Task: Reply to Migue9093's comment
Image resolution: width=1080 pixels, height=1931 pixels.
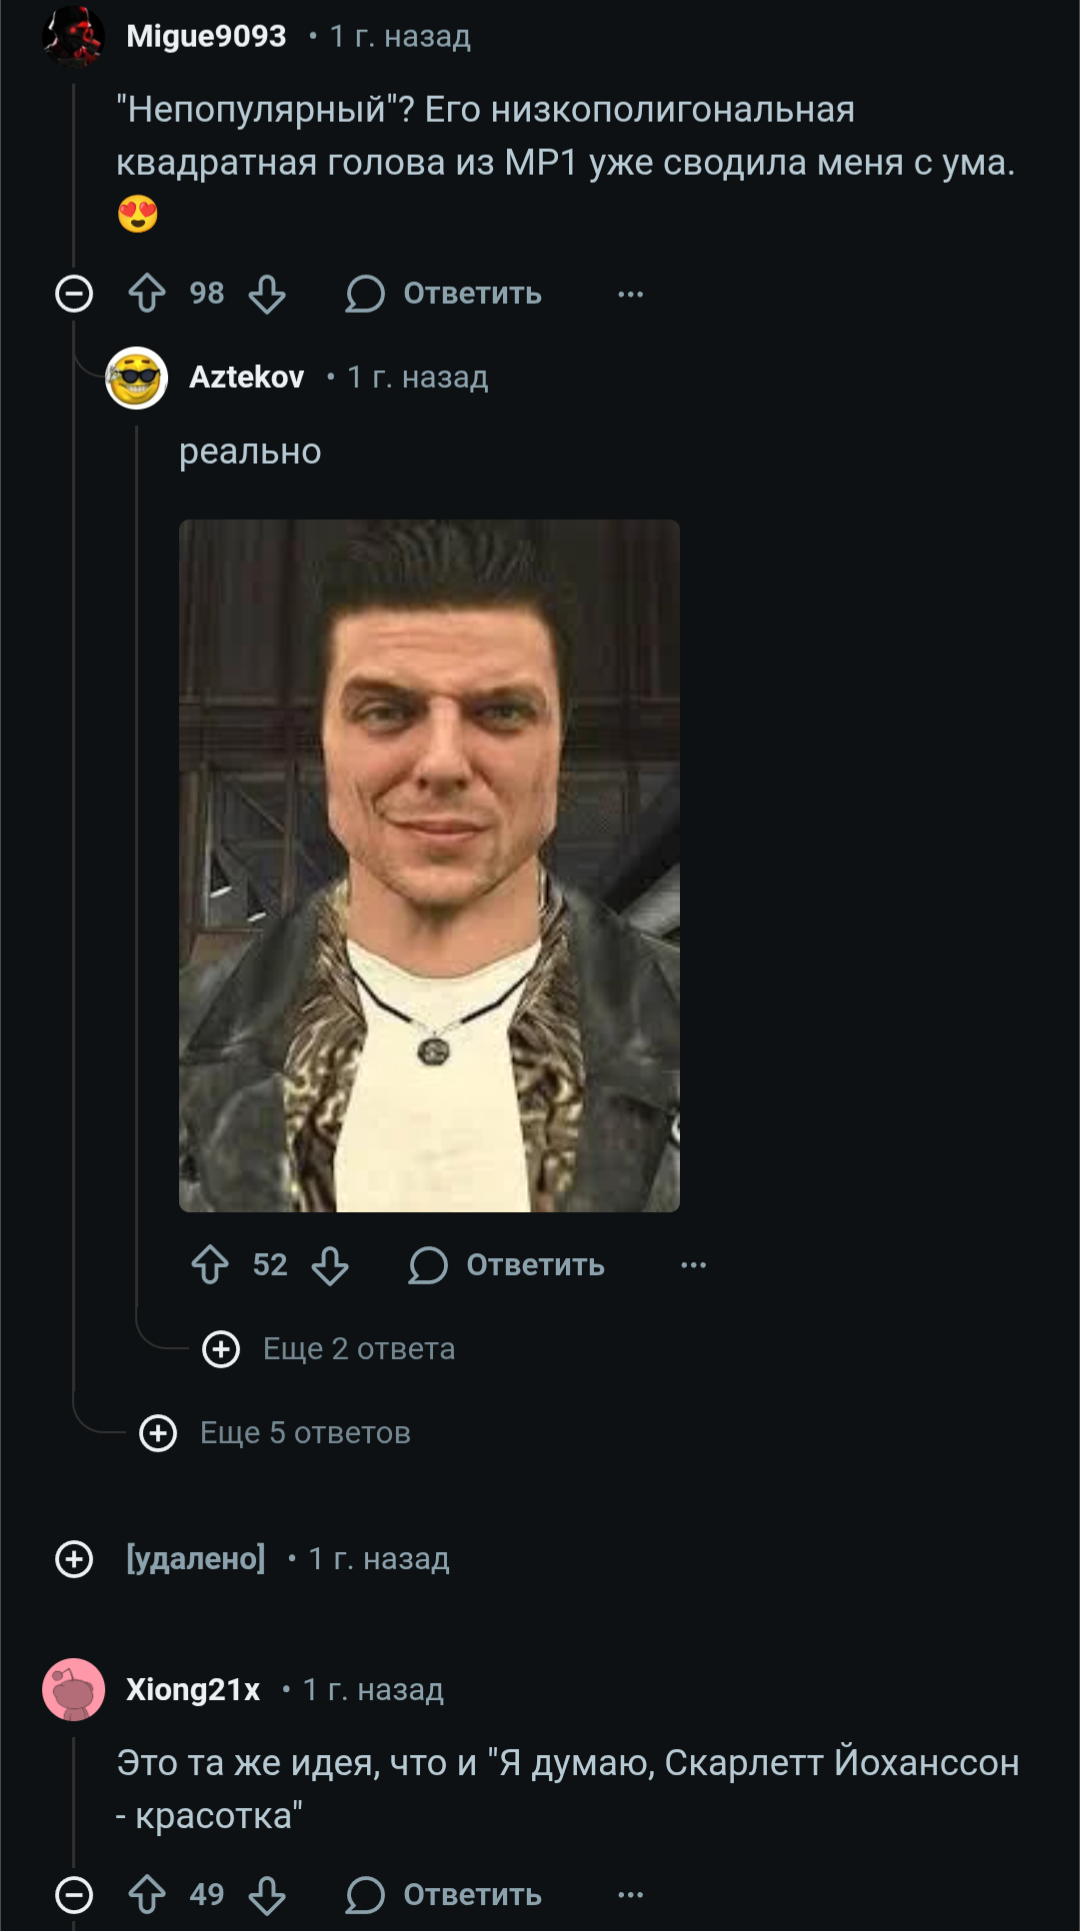Action: coord(444,294)
